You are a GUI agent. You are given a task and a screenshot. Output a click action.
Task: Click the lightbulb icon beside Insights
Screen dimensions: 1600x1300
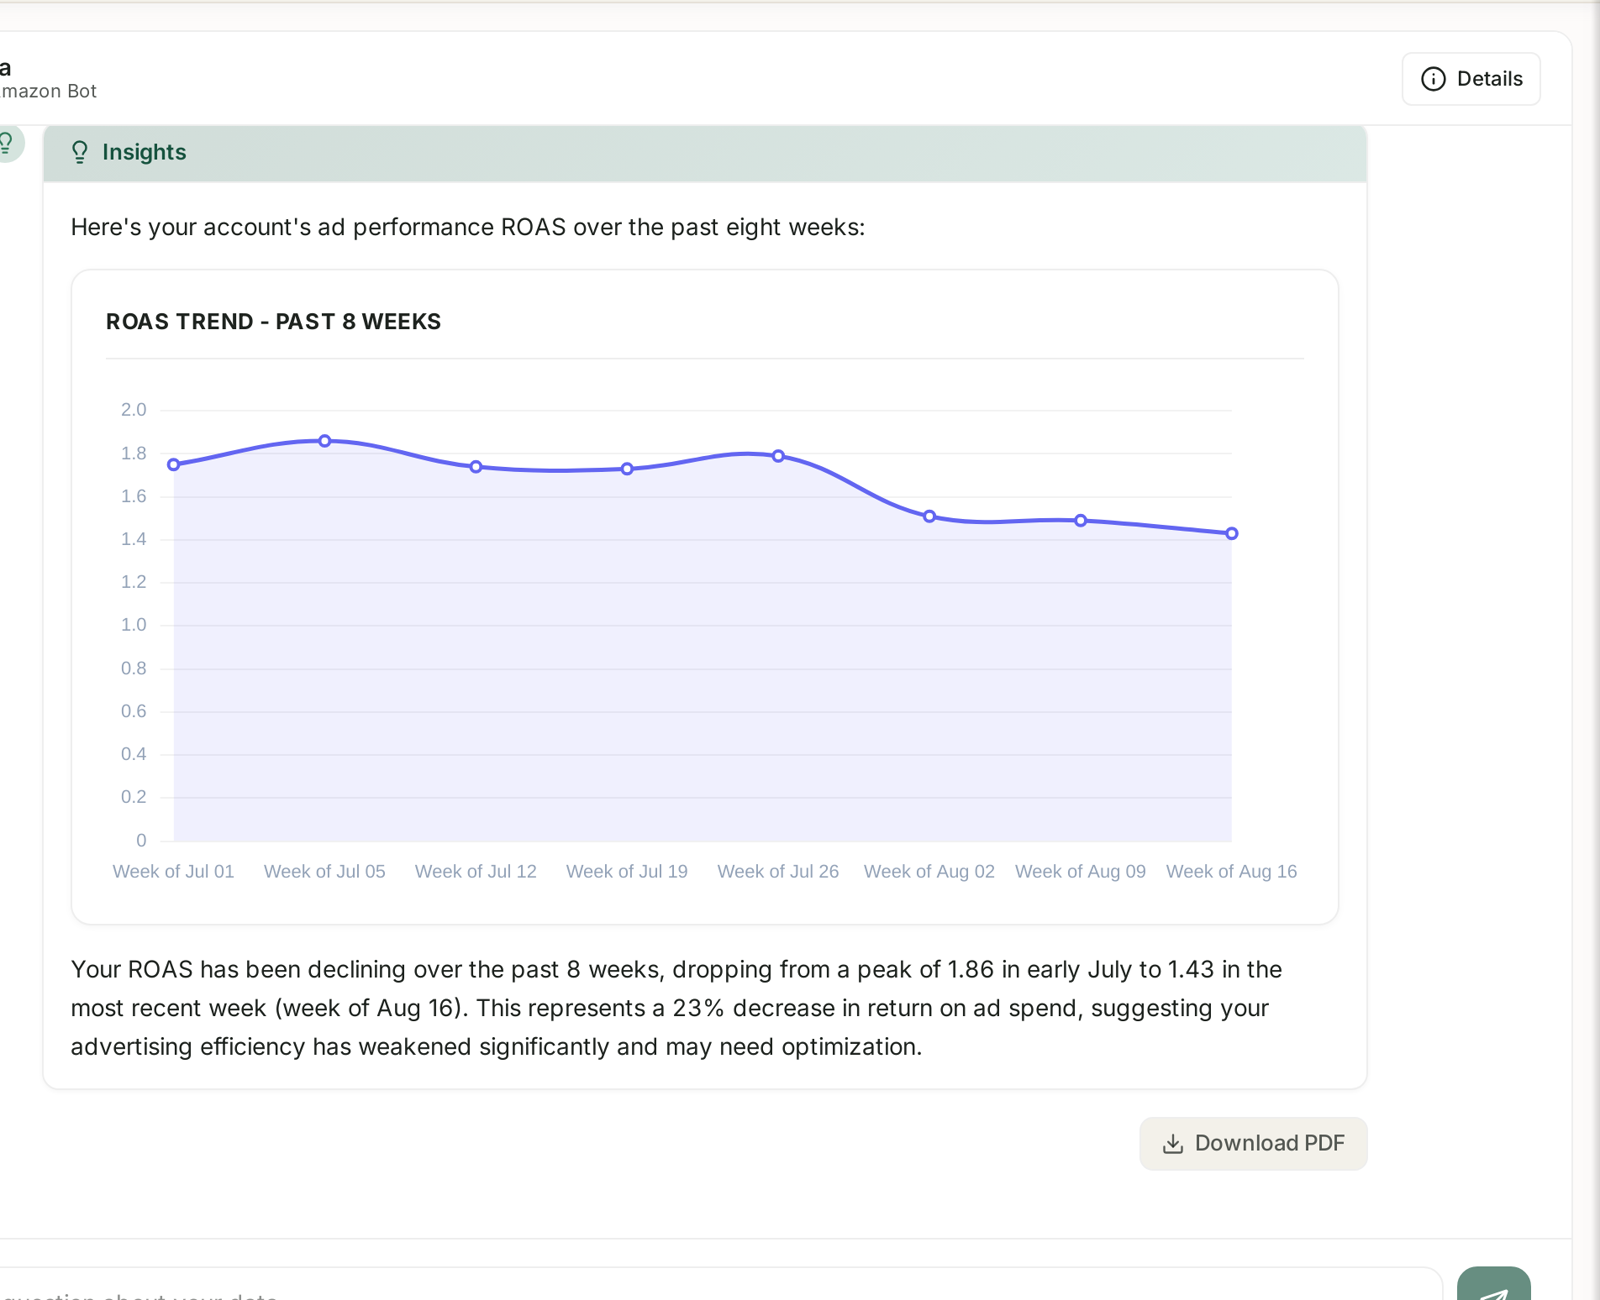pyautogui.click(x=80, y=152)
